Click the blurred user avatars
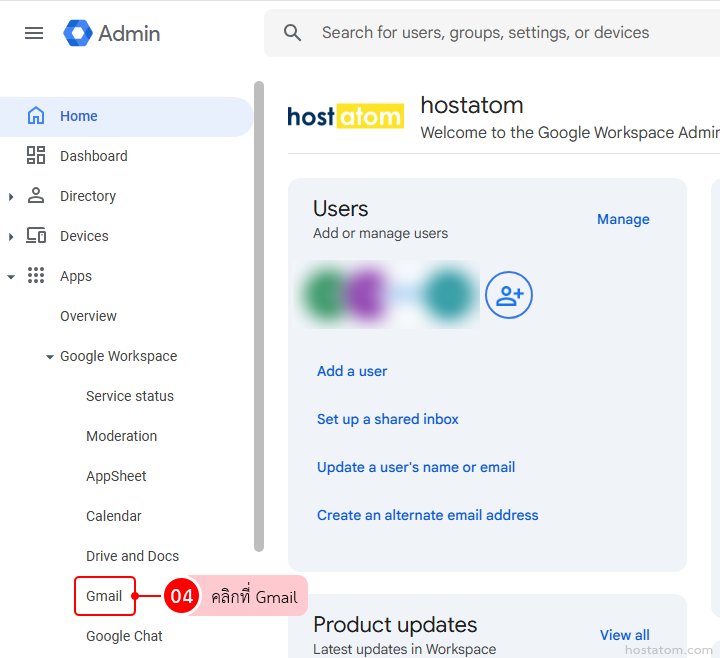Screen dimensions: 720x658 tap(387, 295)
